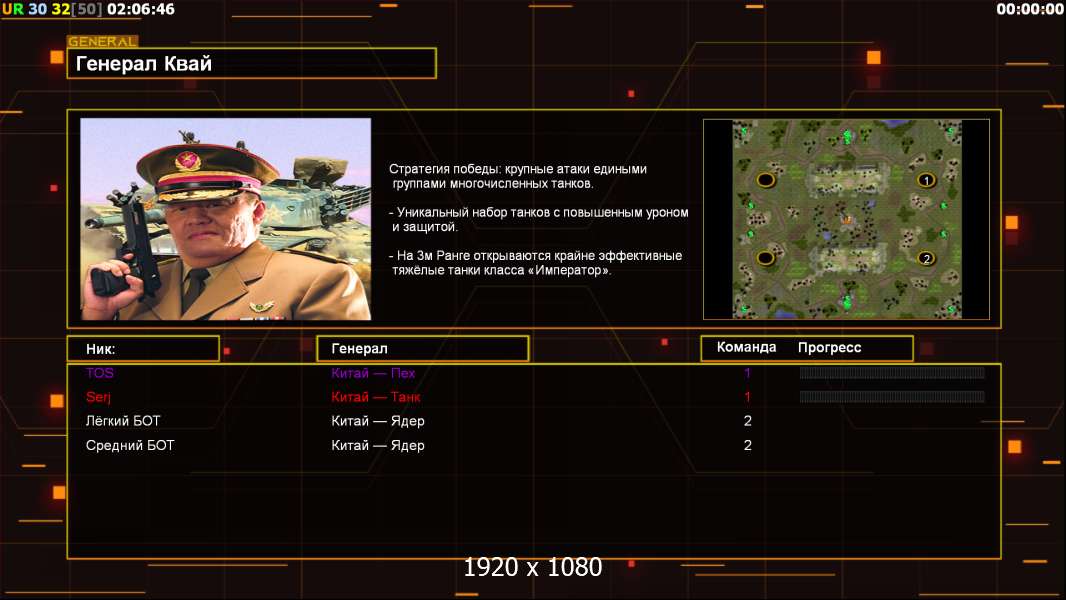Click the "Ник:" column header
1066x600 pixels.
coord(143,349)
